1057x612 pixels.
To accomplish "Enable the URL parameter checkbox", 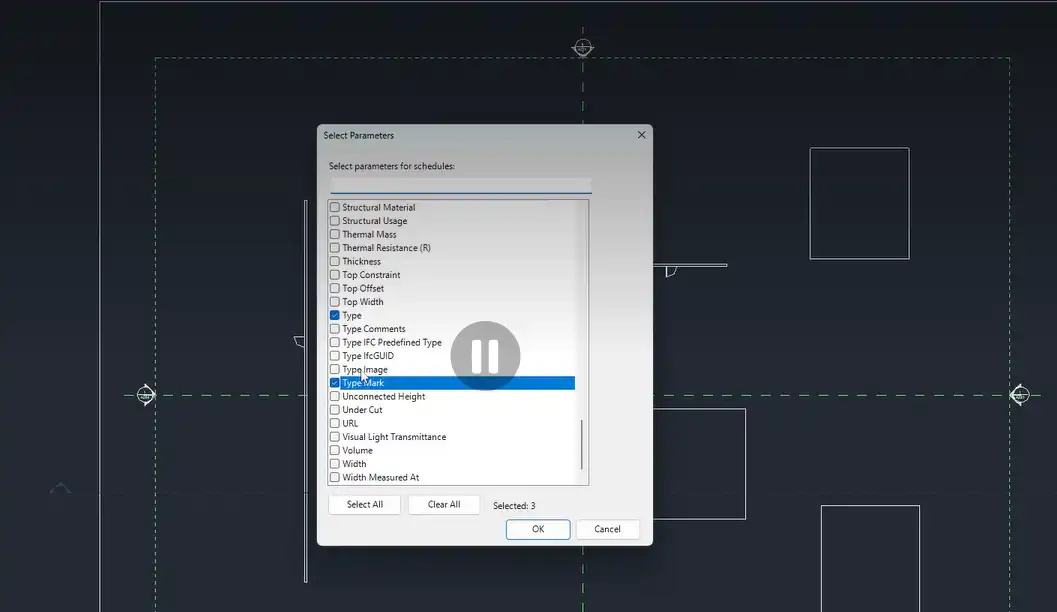I will click(334, 423).
